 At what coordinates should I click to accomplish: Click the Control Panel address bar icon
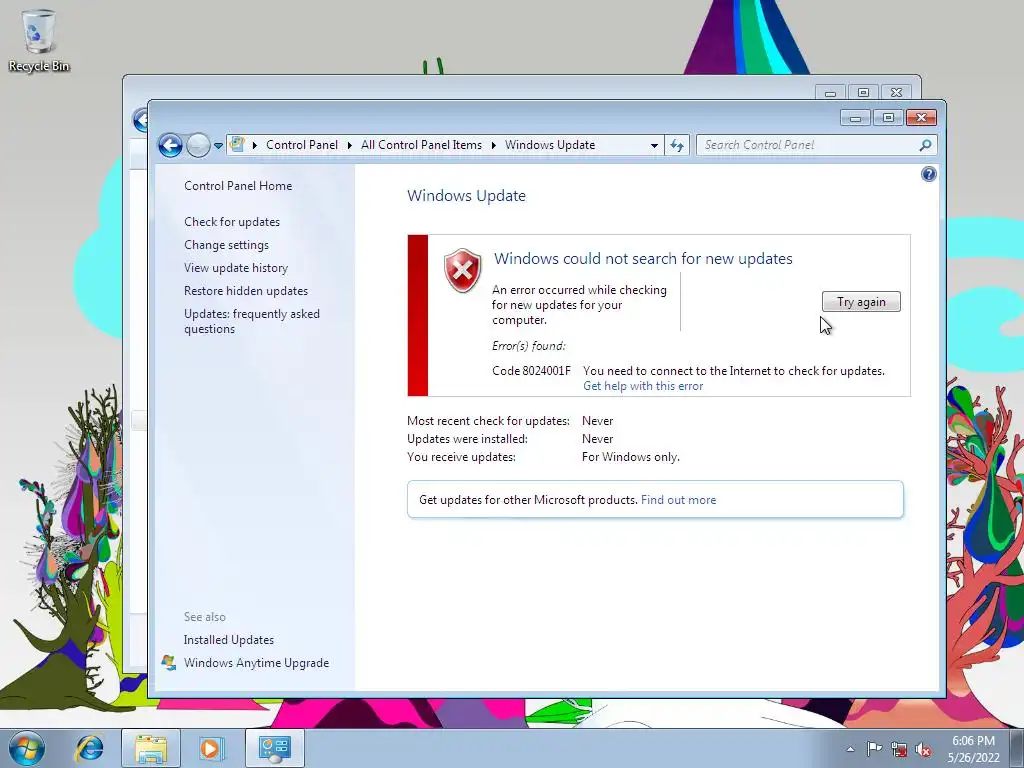(237, 144)
